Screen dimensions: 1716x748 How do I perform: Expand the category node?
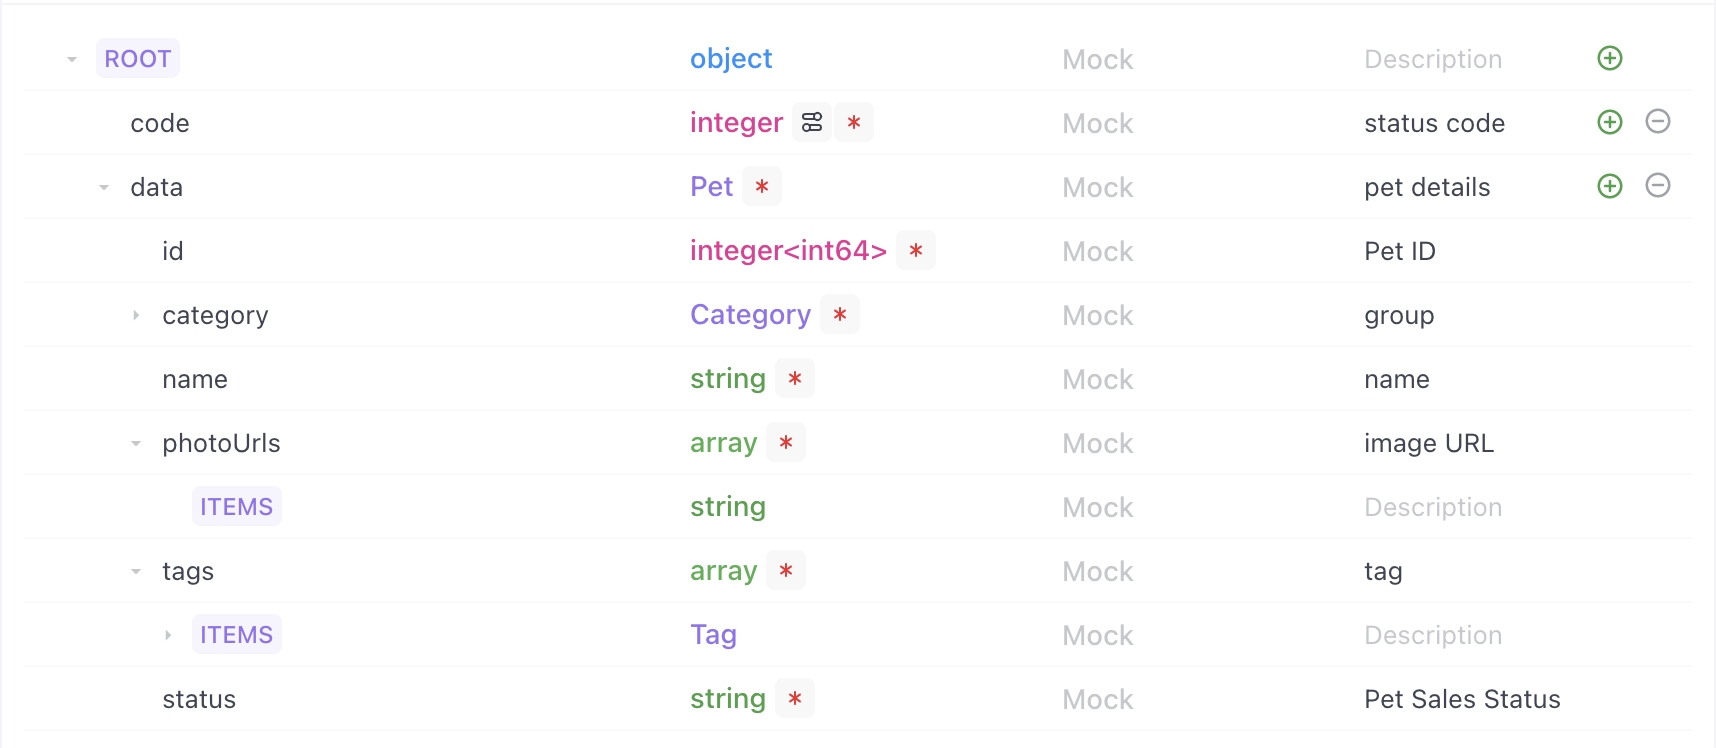[135, 314]
